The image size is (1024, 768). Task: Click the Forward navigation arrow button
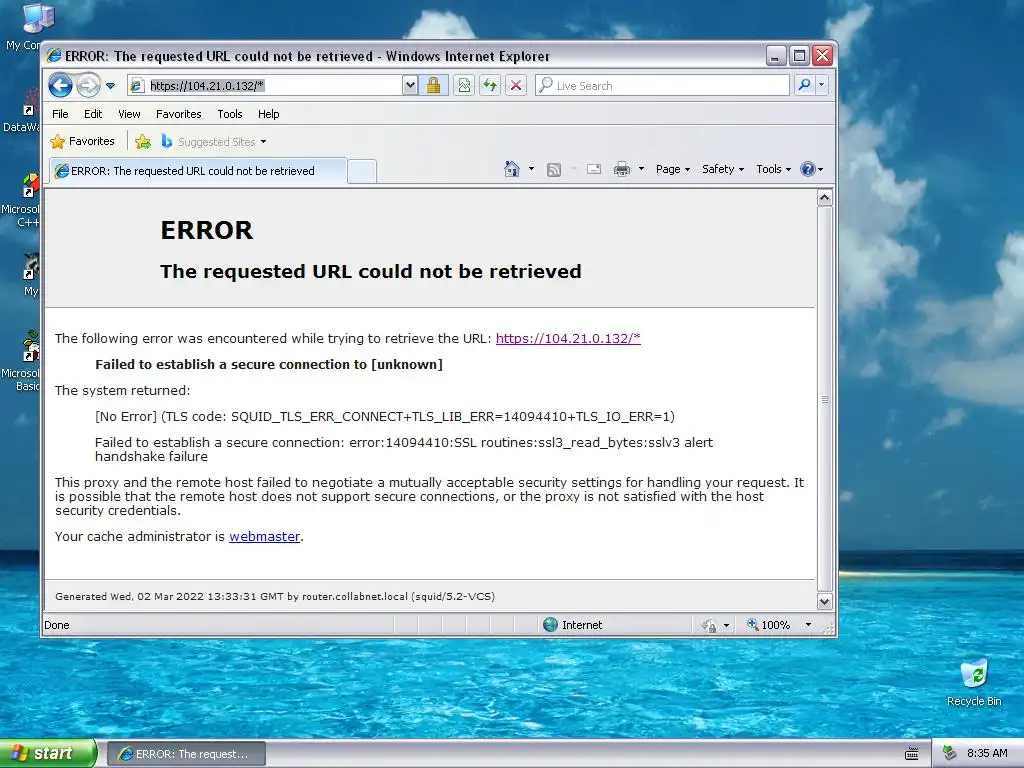pos(88,86)
